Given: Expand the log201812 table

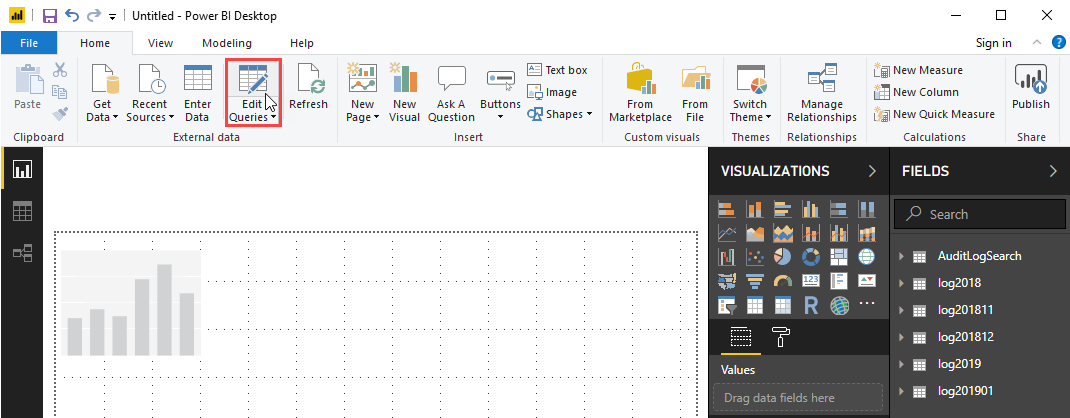Looking at the screenshot, I should 901,338.
